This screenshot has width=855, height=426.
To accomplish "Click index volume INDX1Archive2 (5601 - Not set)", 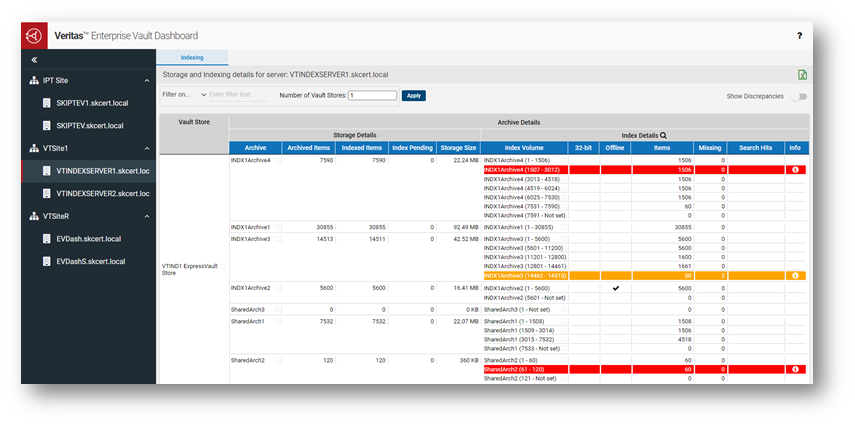I will coord(525,298).
